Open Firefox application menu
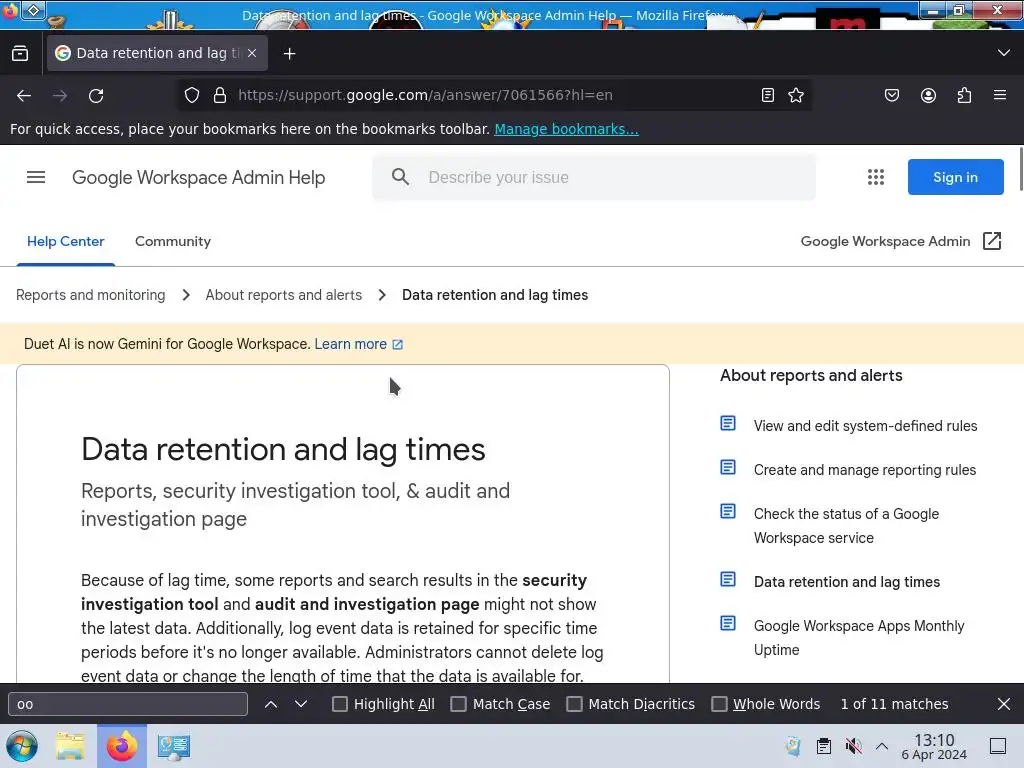1024x768 pixels. (1000, 95)
